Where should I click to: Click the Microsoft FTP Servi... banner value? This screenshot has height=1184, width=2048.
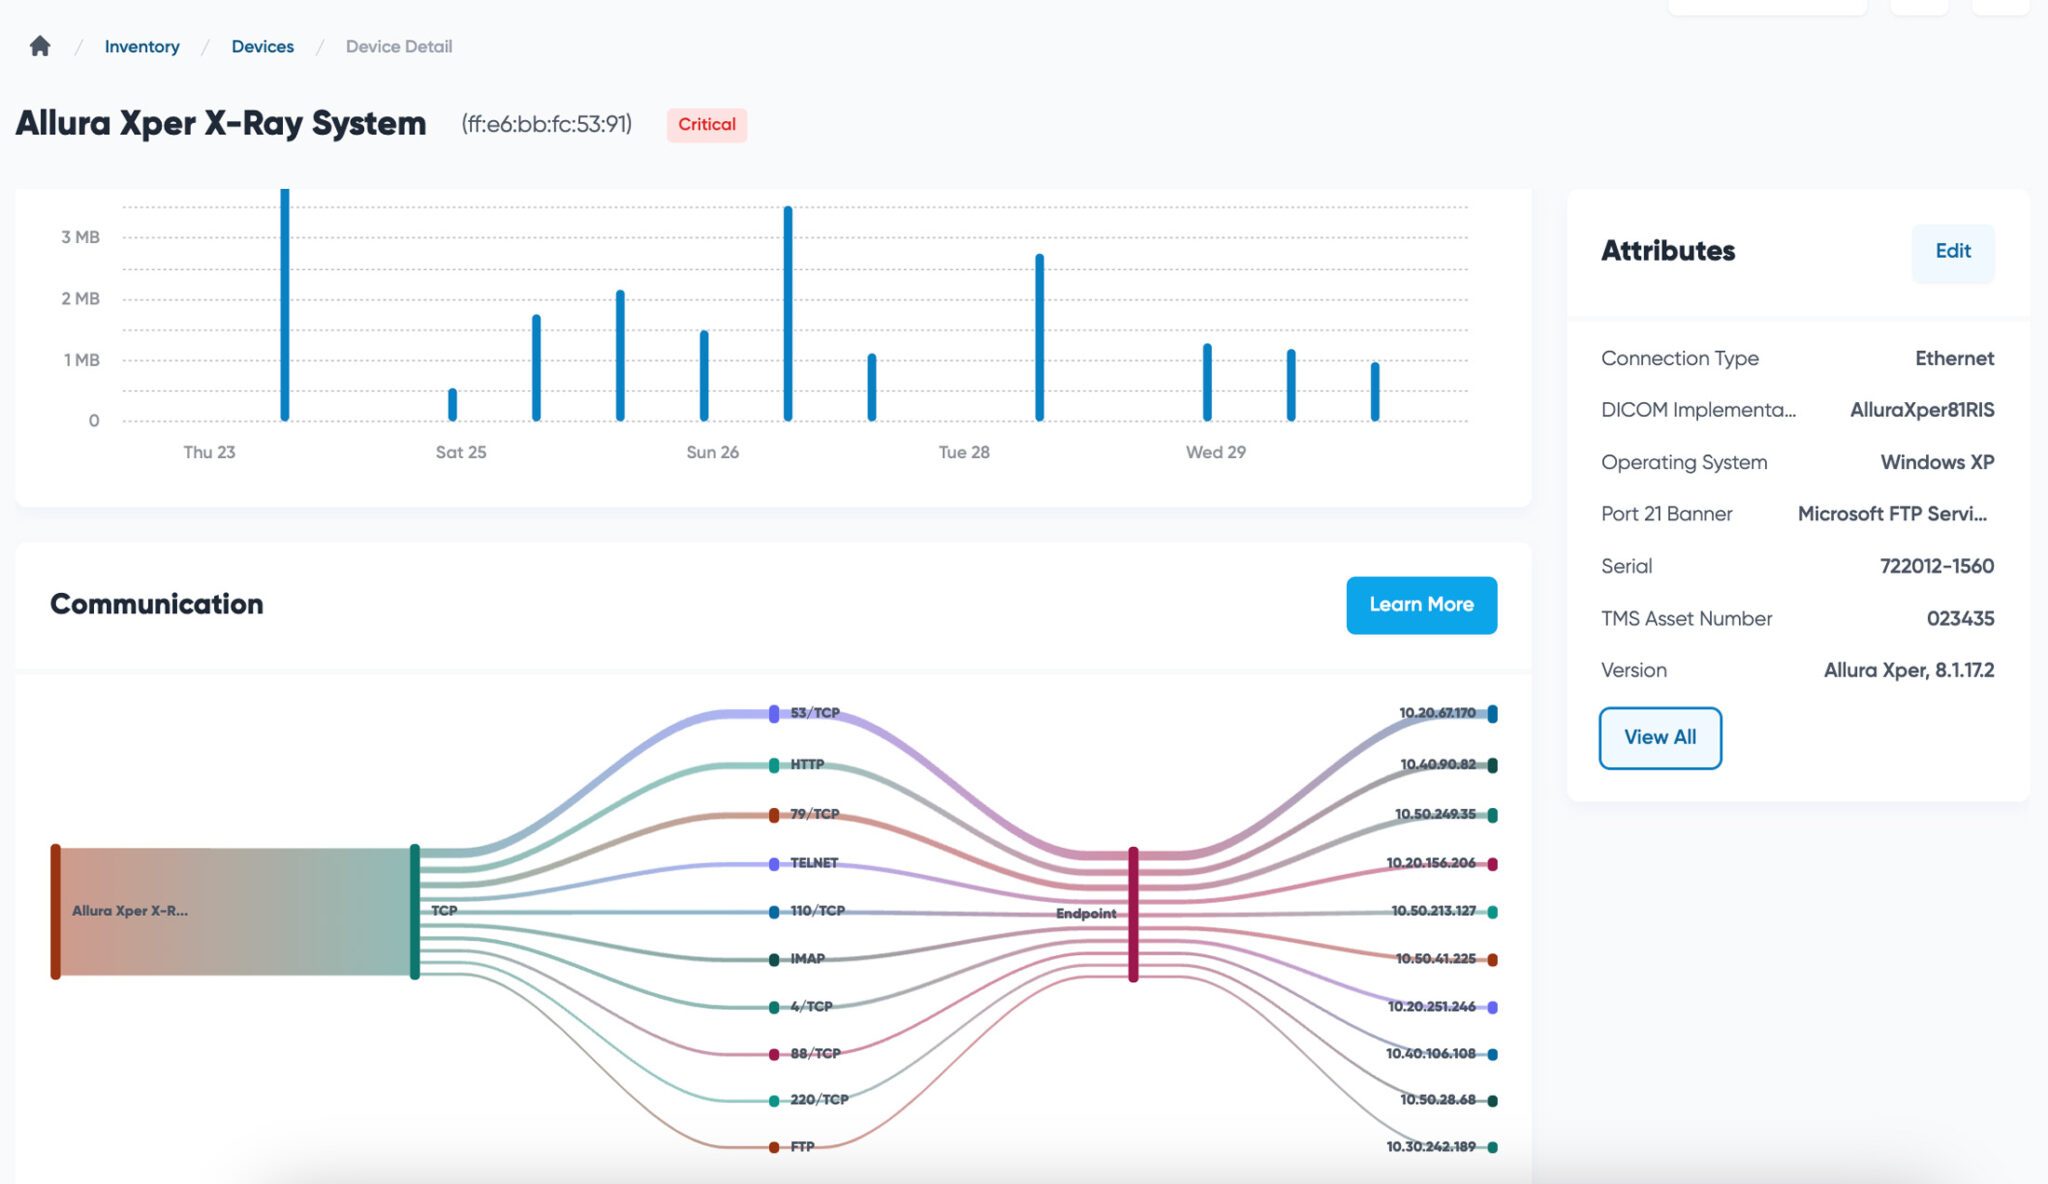click(x=1892, y=514)
